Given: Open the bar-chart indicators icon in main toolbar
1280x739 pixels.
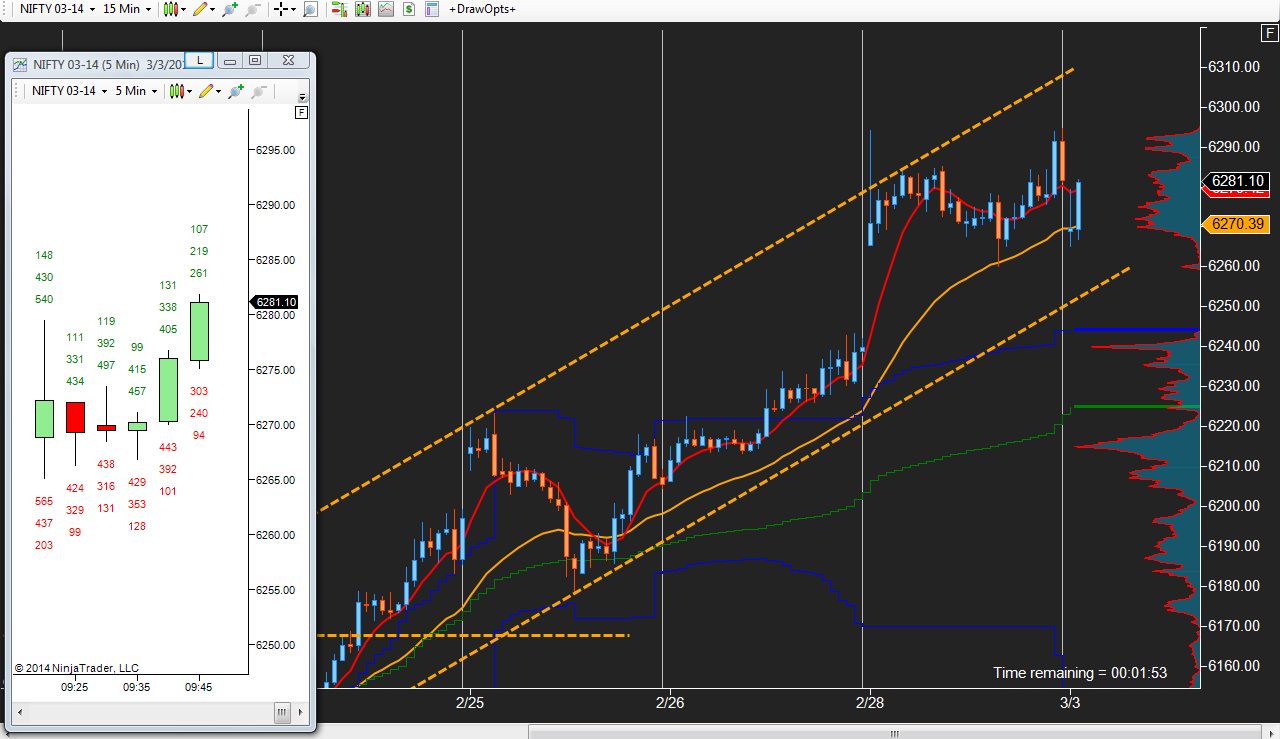Looking at the screenshot, I should click(363, 9).
